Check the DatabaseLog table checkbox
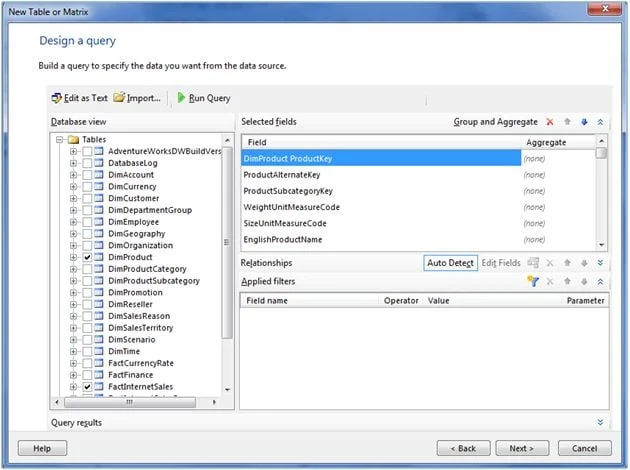630x470 pixels. coord(87,163)
